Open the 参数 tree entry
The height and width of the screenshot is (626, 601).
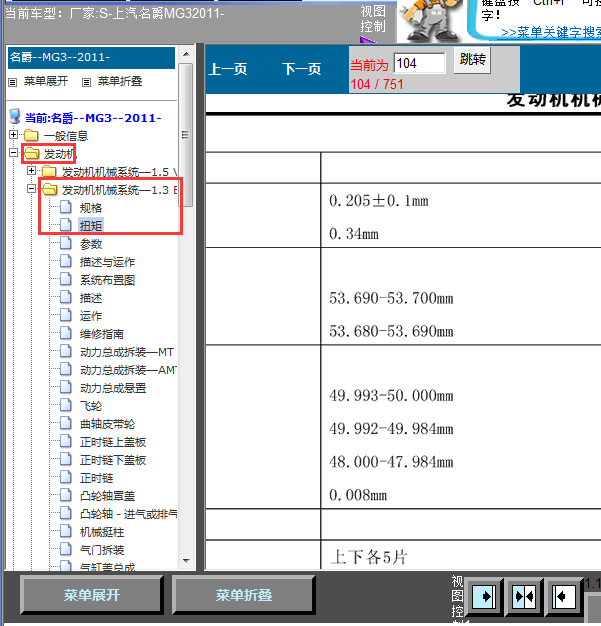click(91, 244)
